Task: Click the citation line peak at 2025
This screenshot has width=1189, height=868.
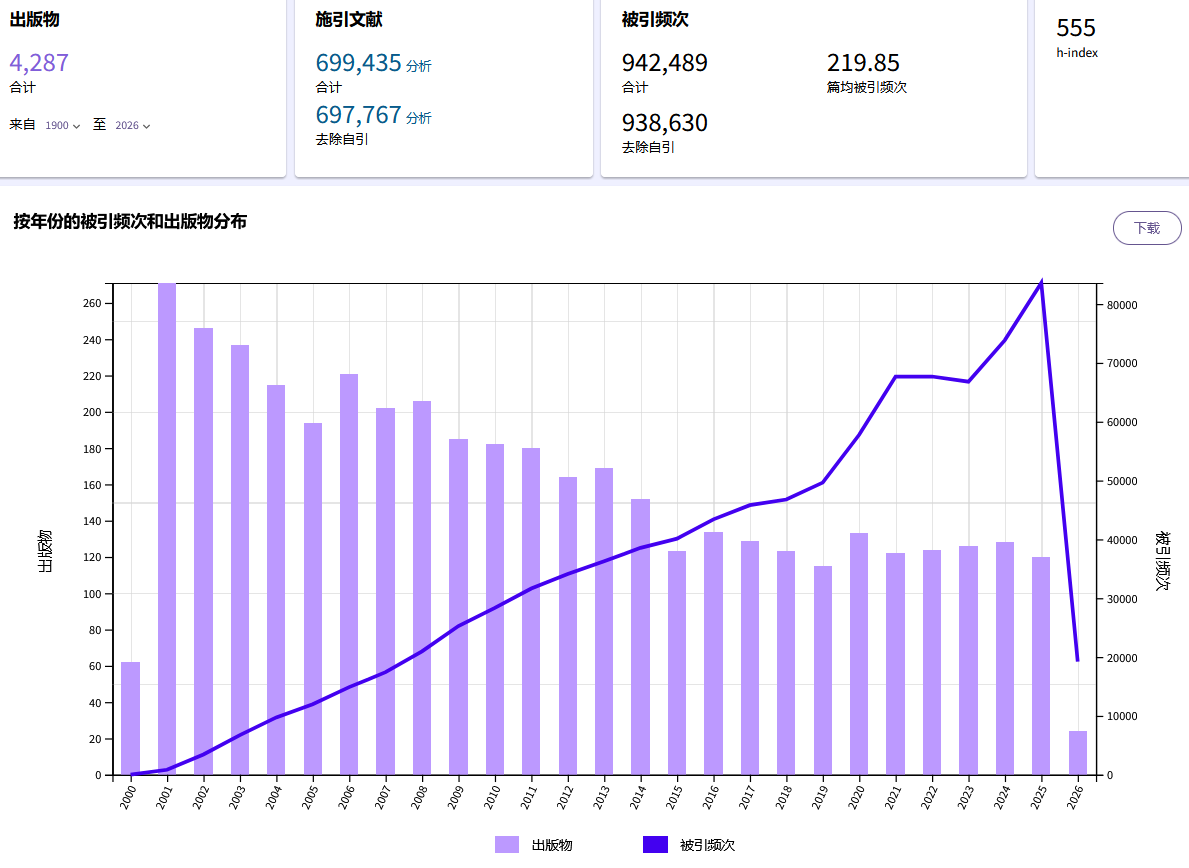Action: point(1041,283)
